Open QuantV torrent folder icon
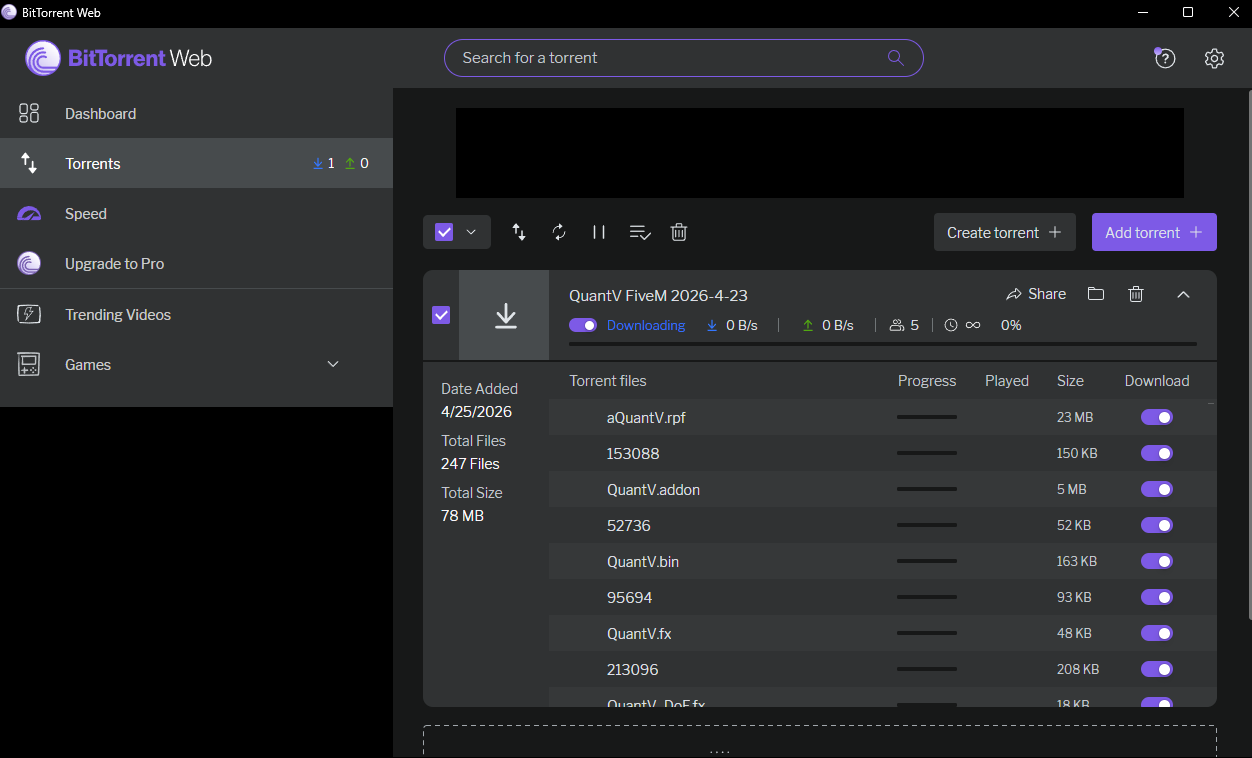The image size is (1252, 758). tap(1096, 294)
